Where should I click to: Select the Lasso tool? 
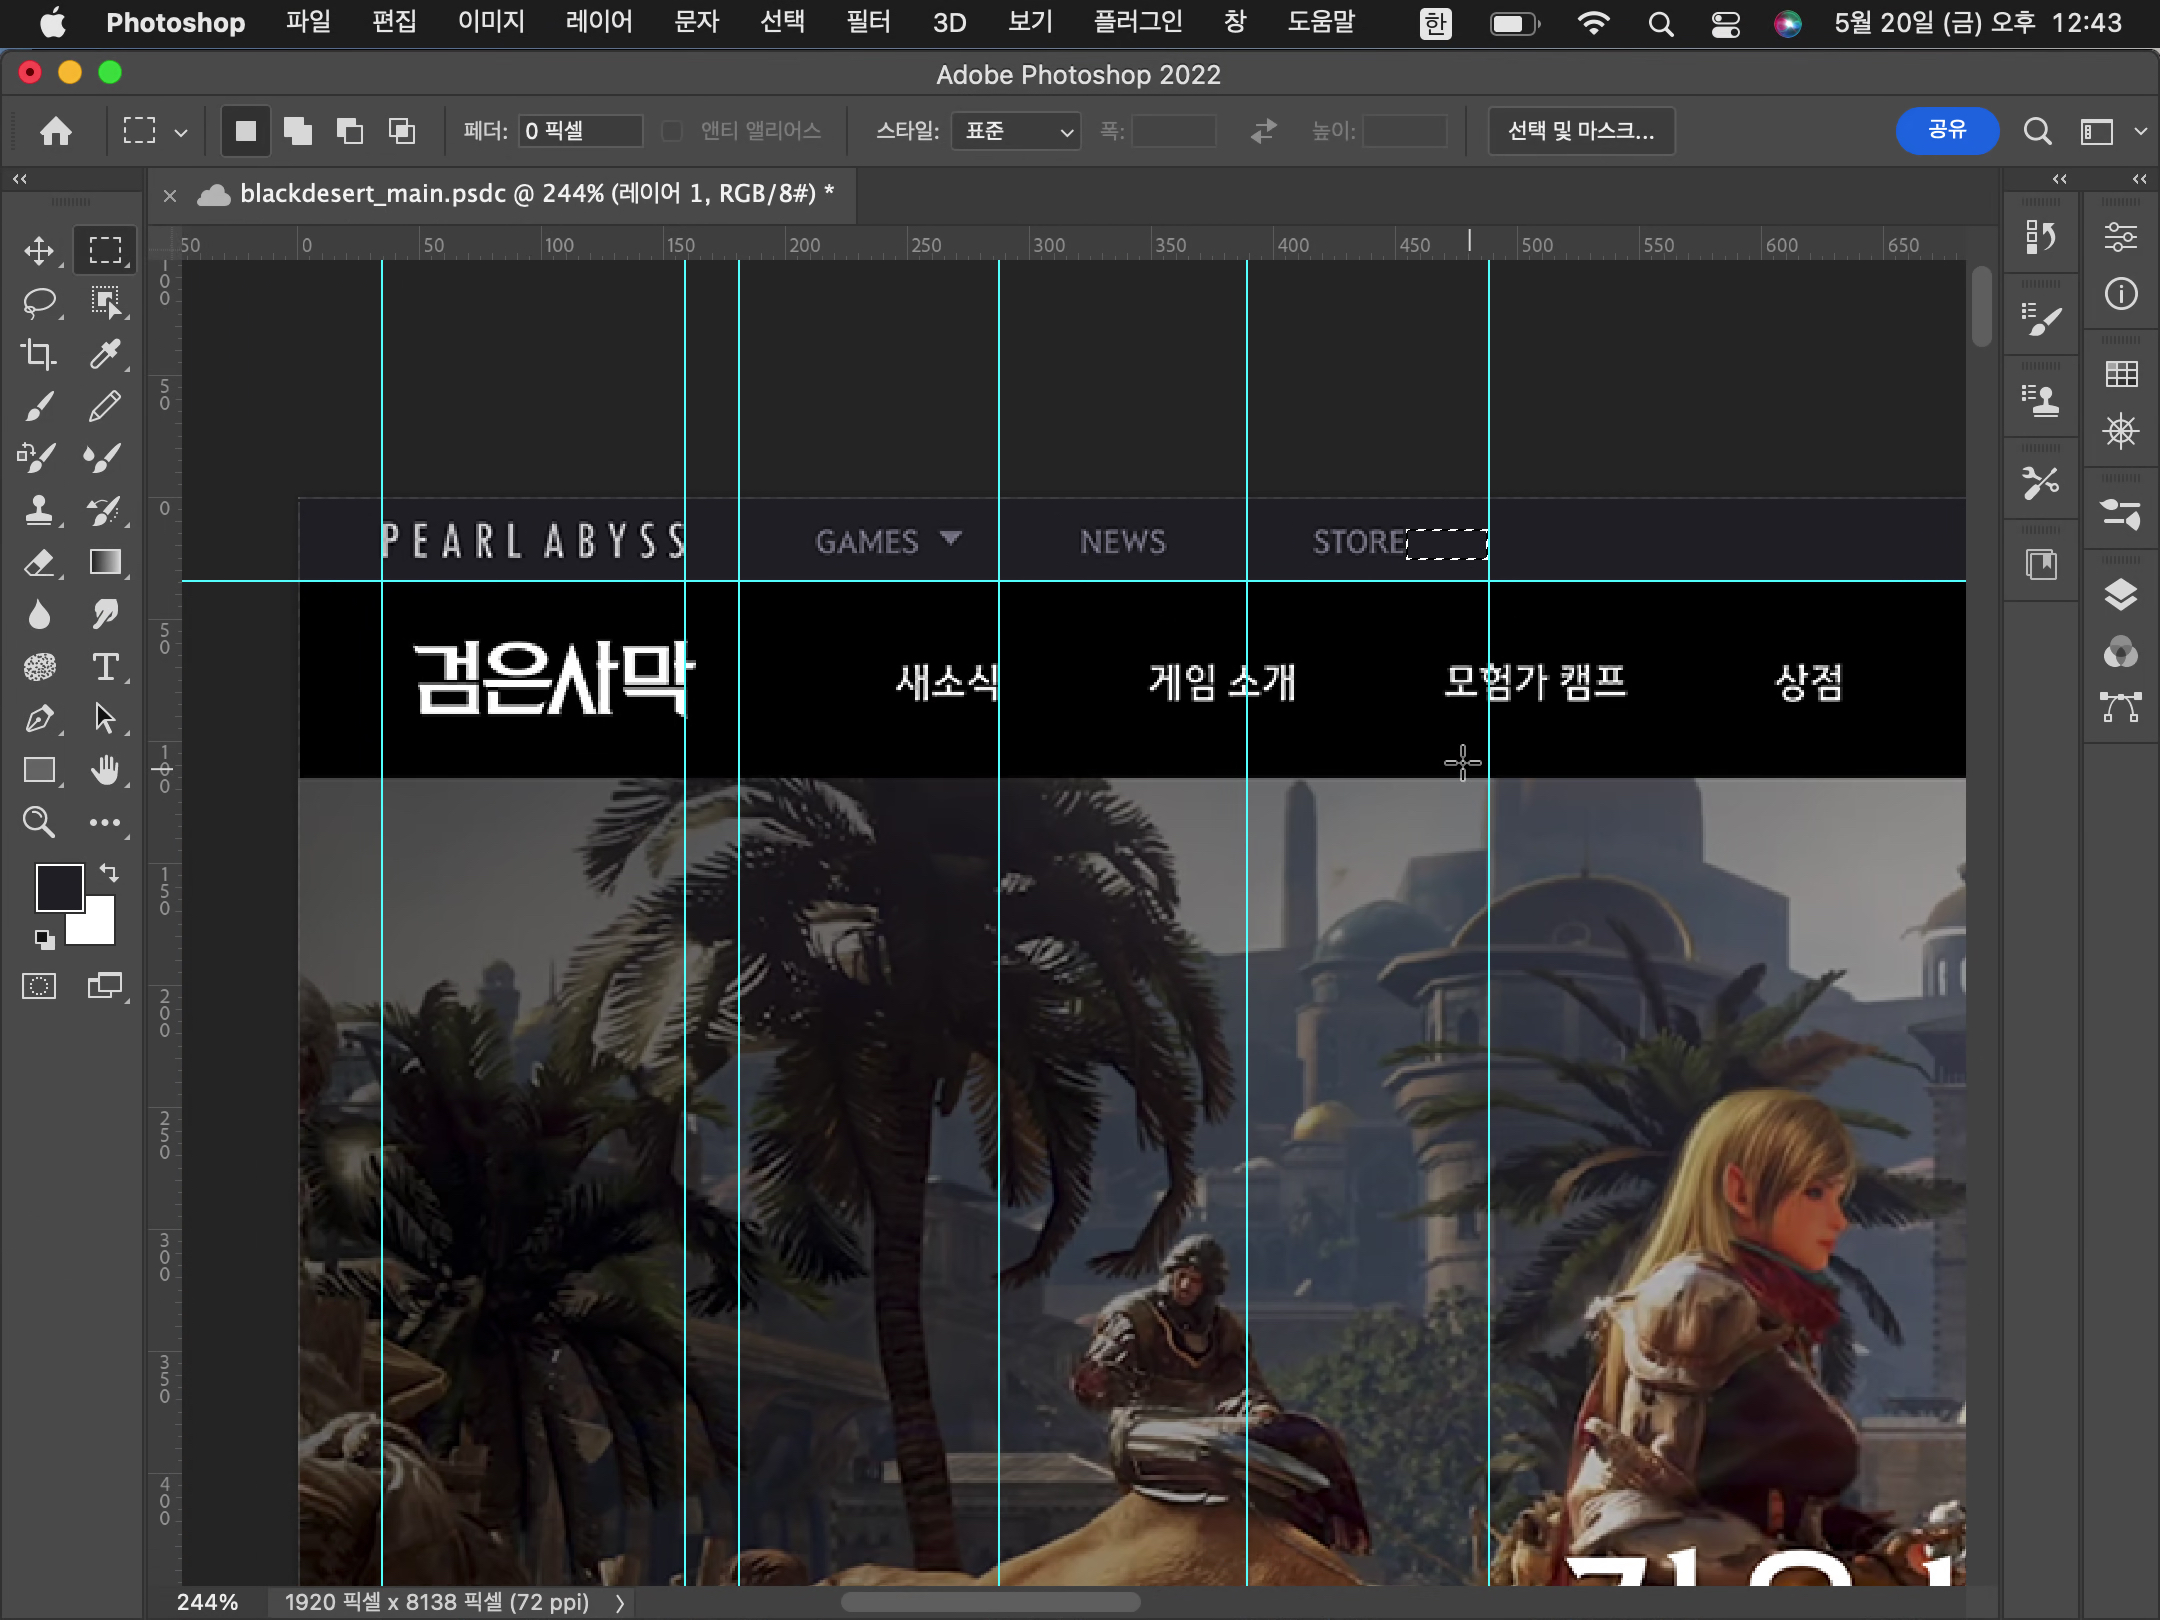pyautogui.click(x=39, y=302)
